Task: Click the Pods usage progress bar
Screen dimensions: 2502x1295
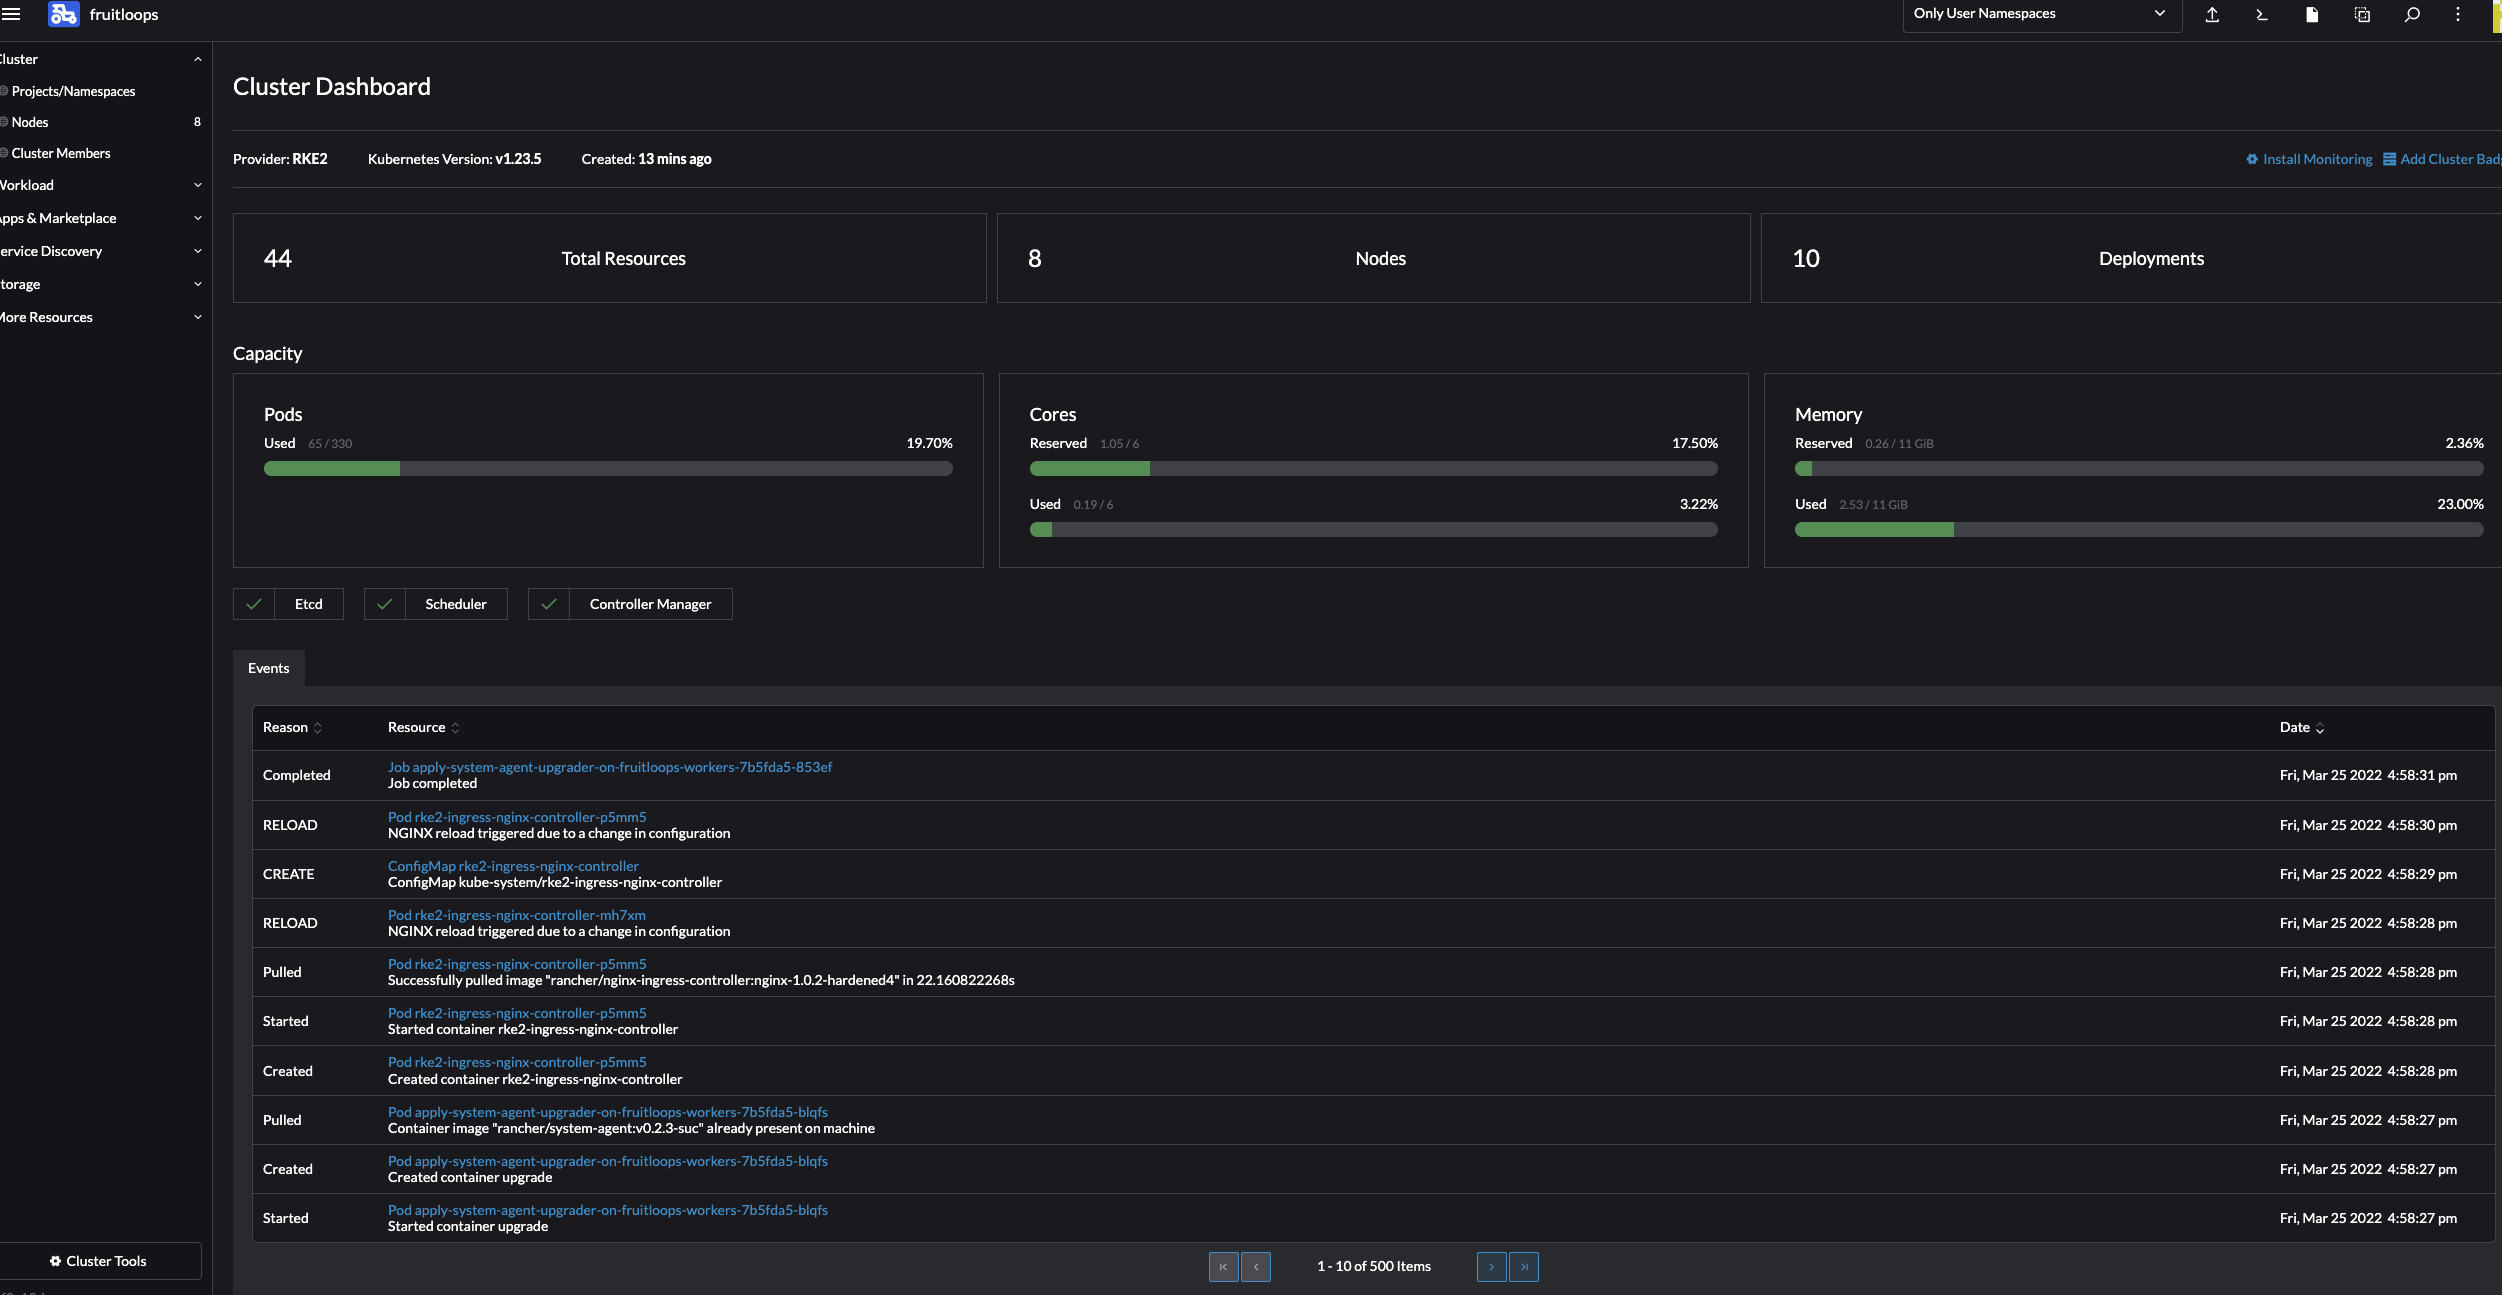Action: pyautogui.click(x=607, y=468)
